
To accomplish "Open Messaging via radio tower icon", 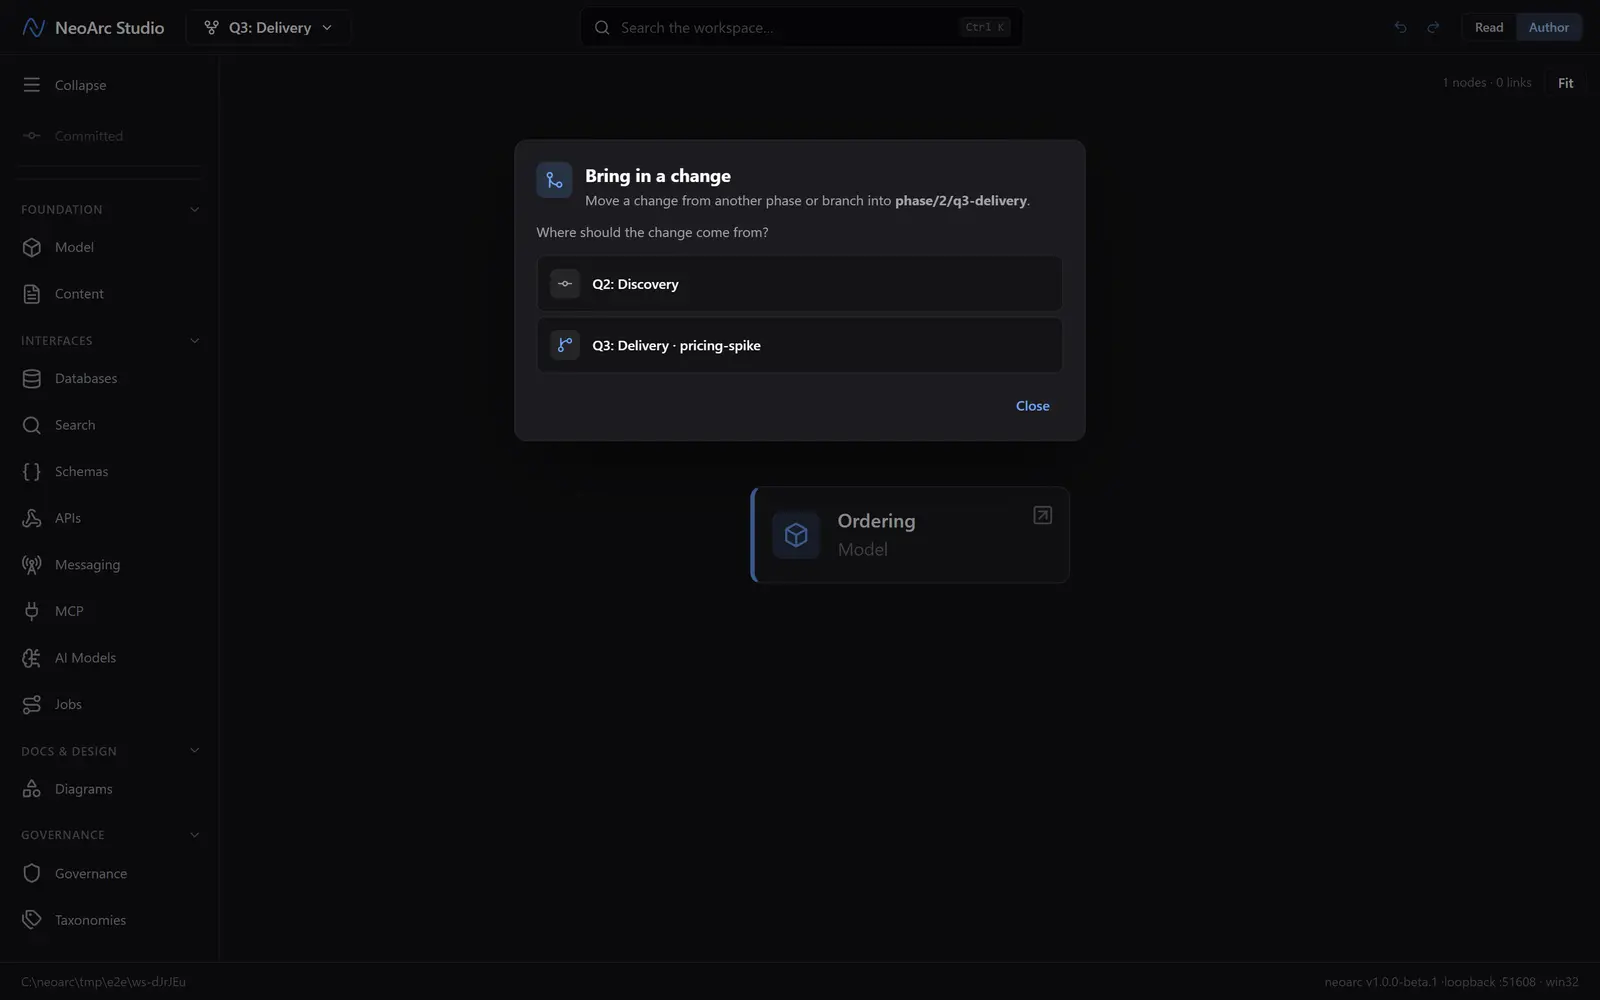I will (x=32, y=565).
